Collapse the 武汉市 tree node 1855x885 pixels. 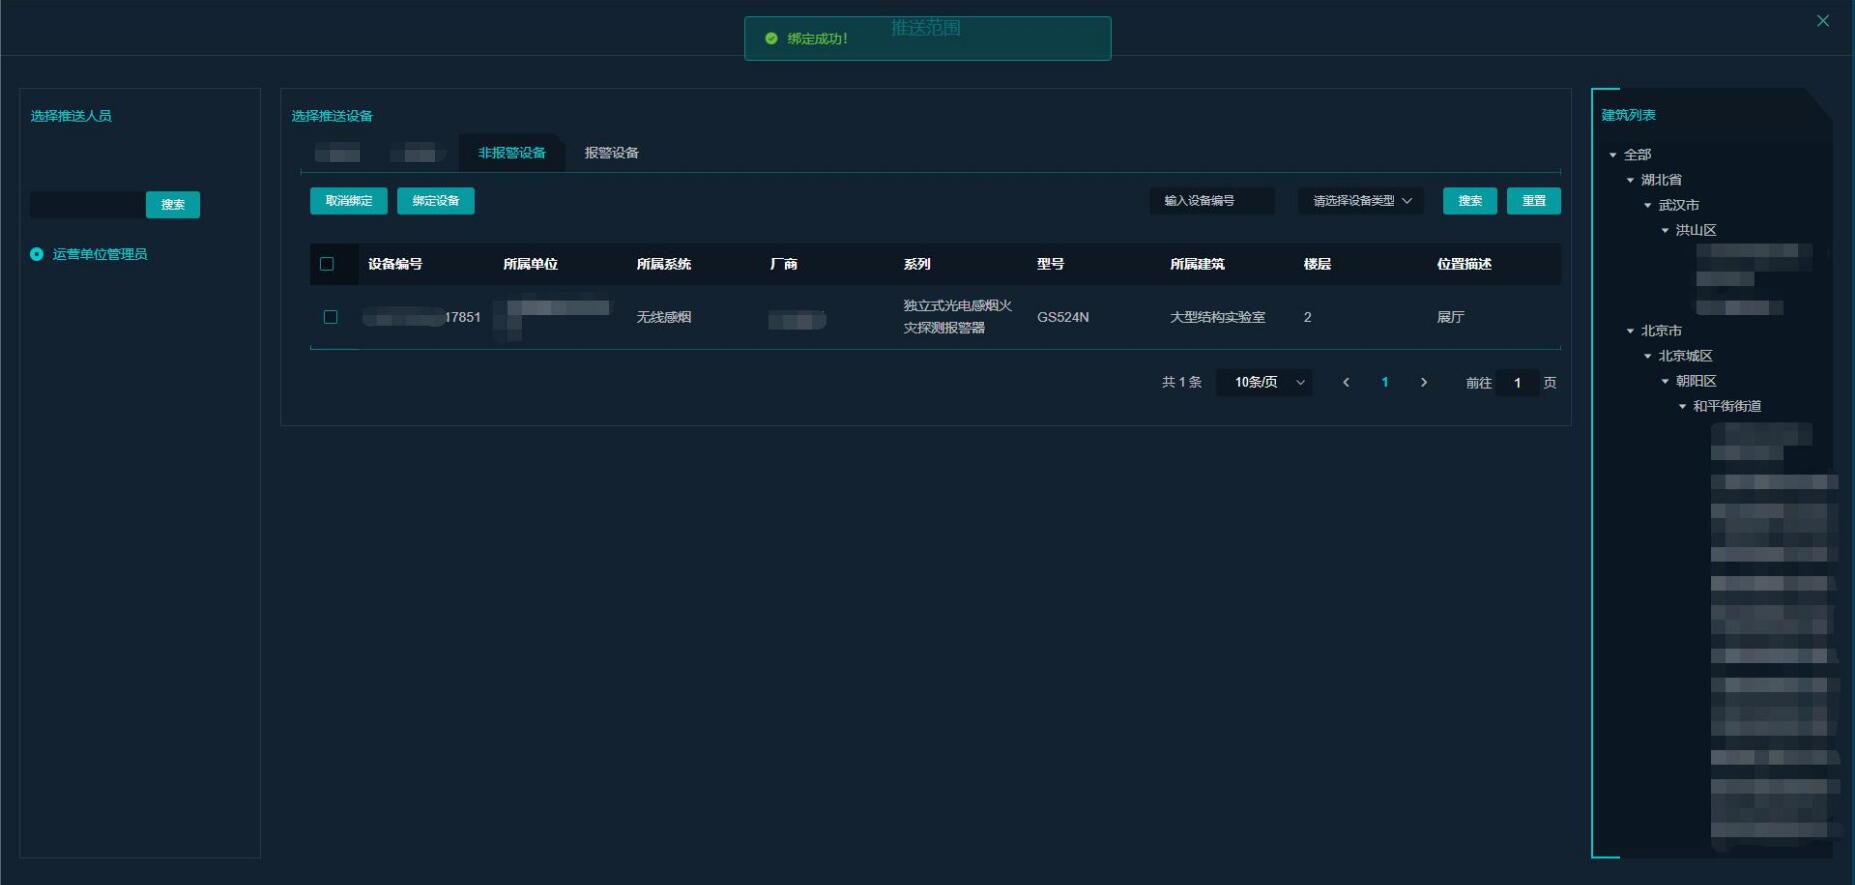(1648, 205)
